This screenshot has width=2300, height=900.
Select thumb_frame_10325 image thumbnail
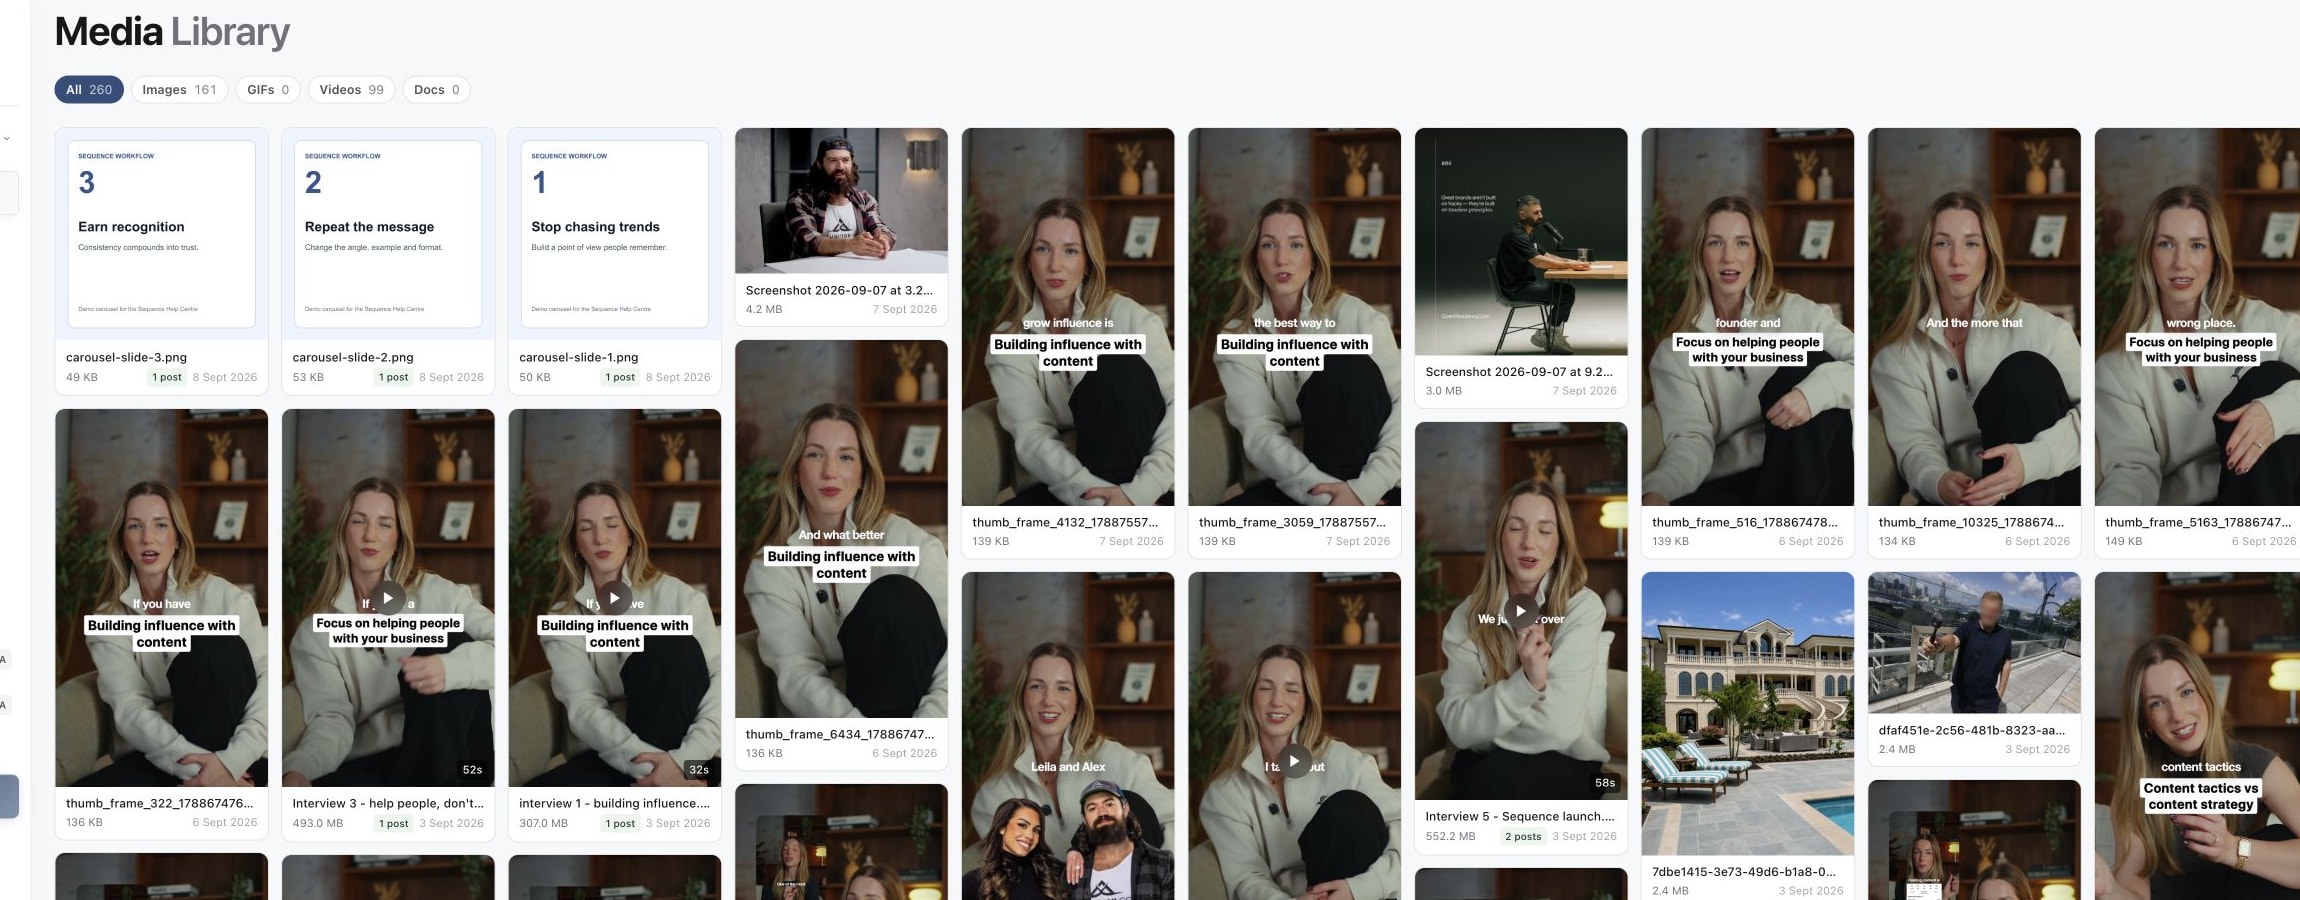1974,316
